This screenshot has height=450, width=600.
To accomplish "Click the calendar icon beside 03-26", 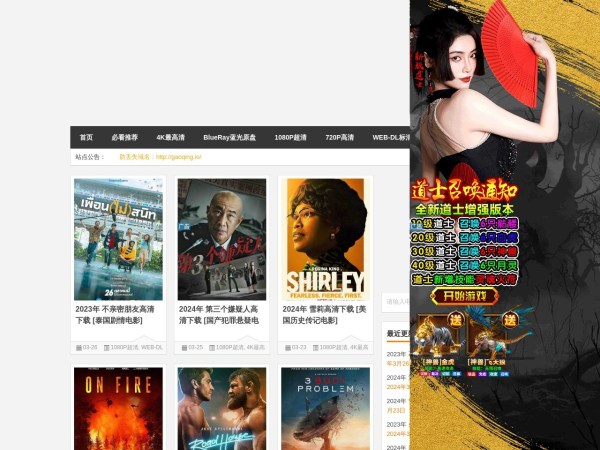I will tap(79, 348).
